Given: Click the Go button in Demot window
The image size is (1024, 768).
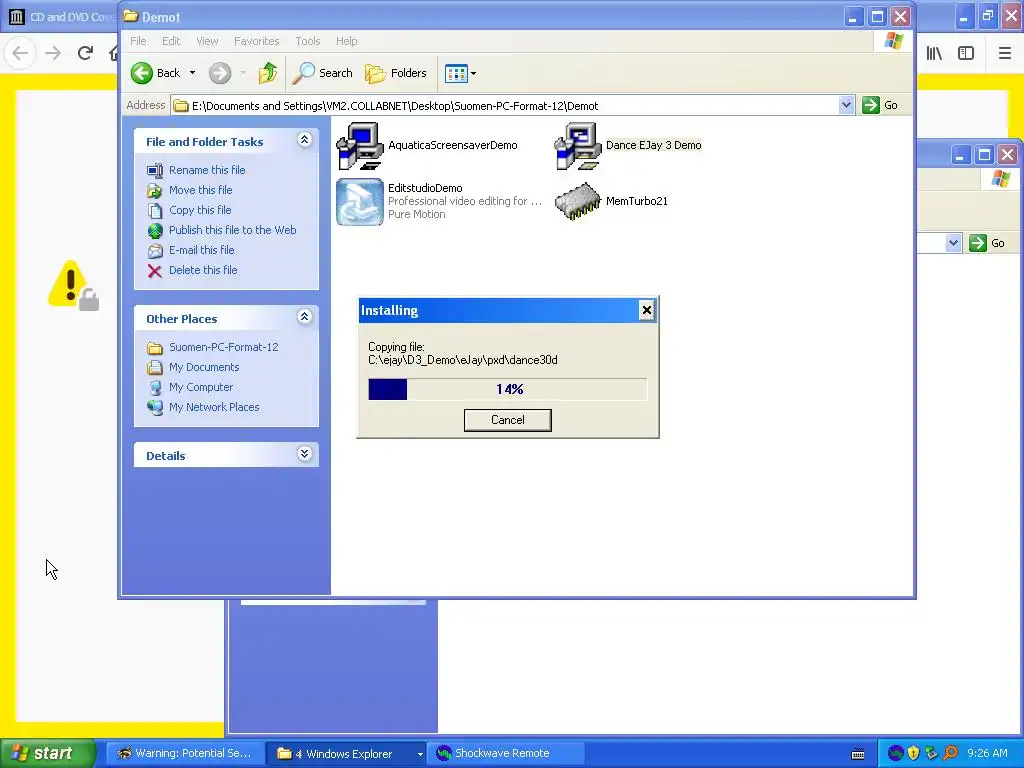Looking at the screenshot, I should (880, 105).
